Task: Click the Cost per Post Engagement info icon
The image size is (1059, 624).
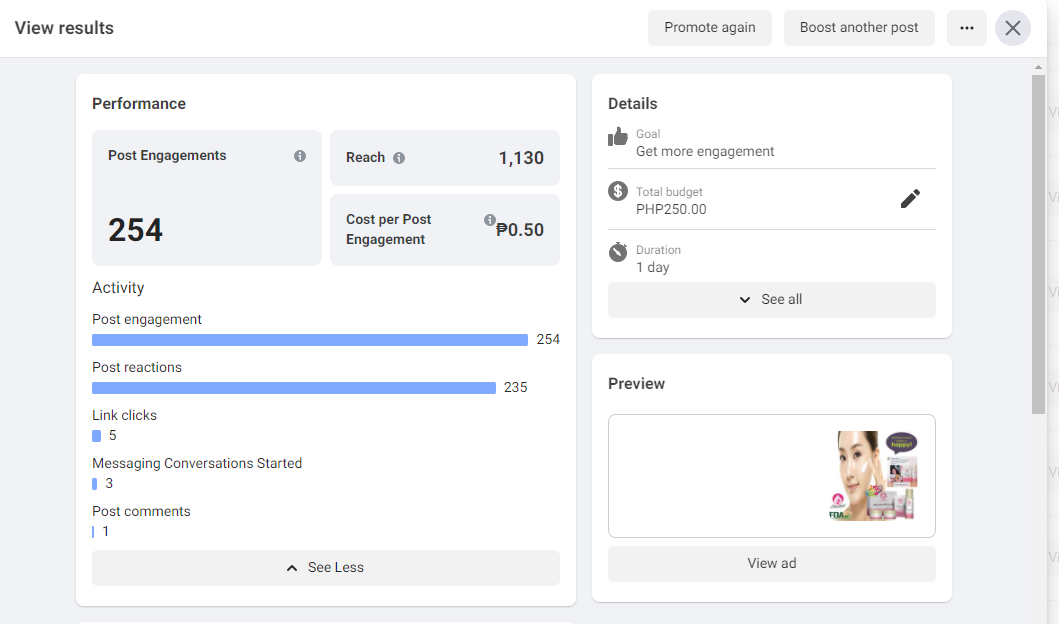Action: [490, 220]
